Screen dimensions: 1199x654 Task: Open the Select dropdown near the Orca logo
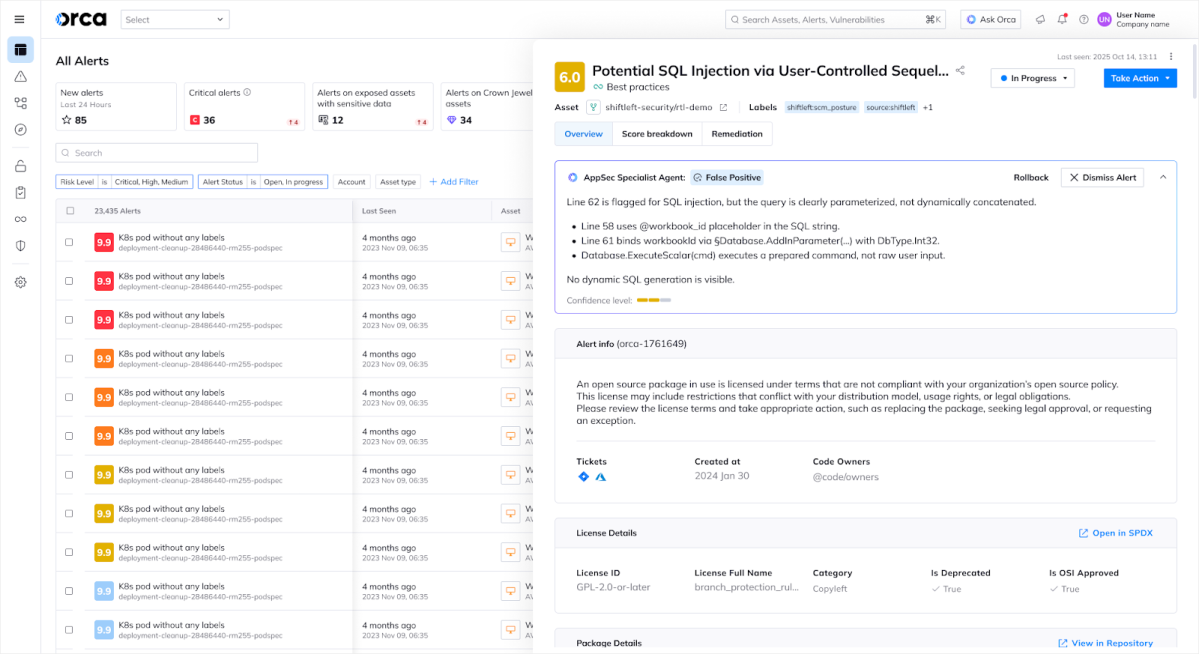(175, 18)
